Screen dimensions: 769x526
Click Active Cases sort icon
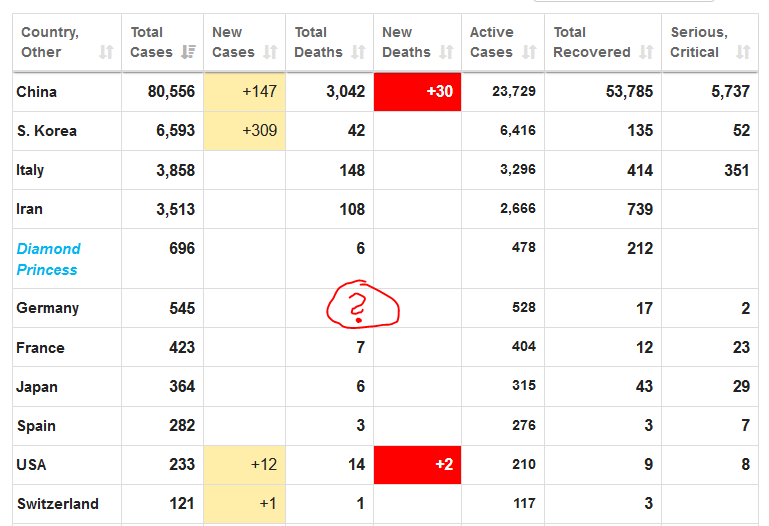(x=529, y=52)
